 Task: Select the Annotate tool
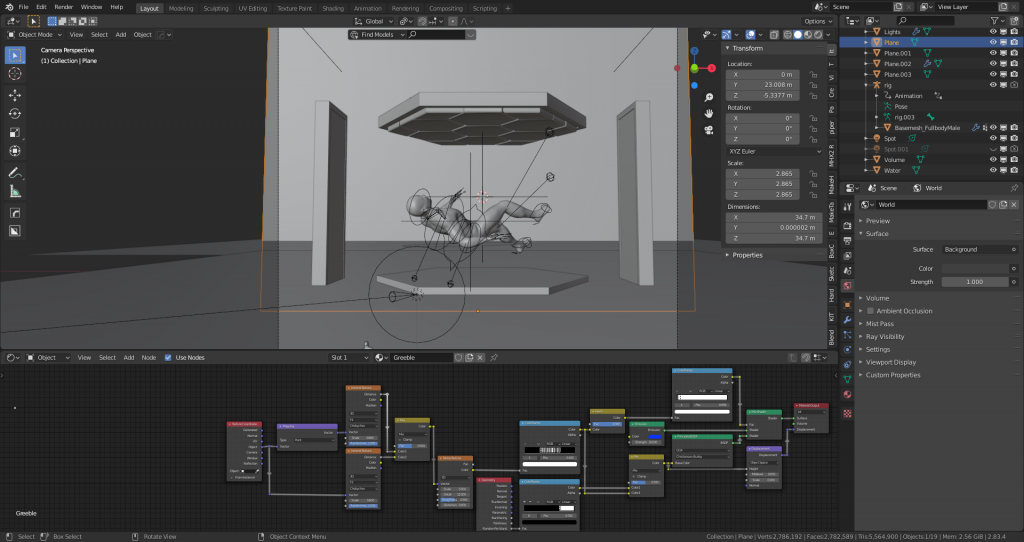(x=15, y=173)
